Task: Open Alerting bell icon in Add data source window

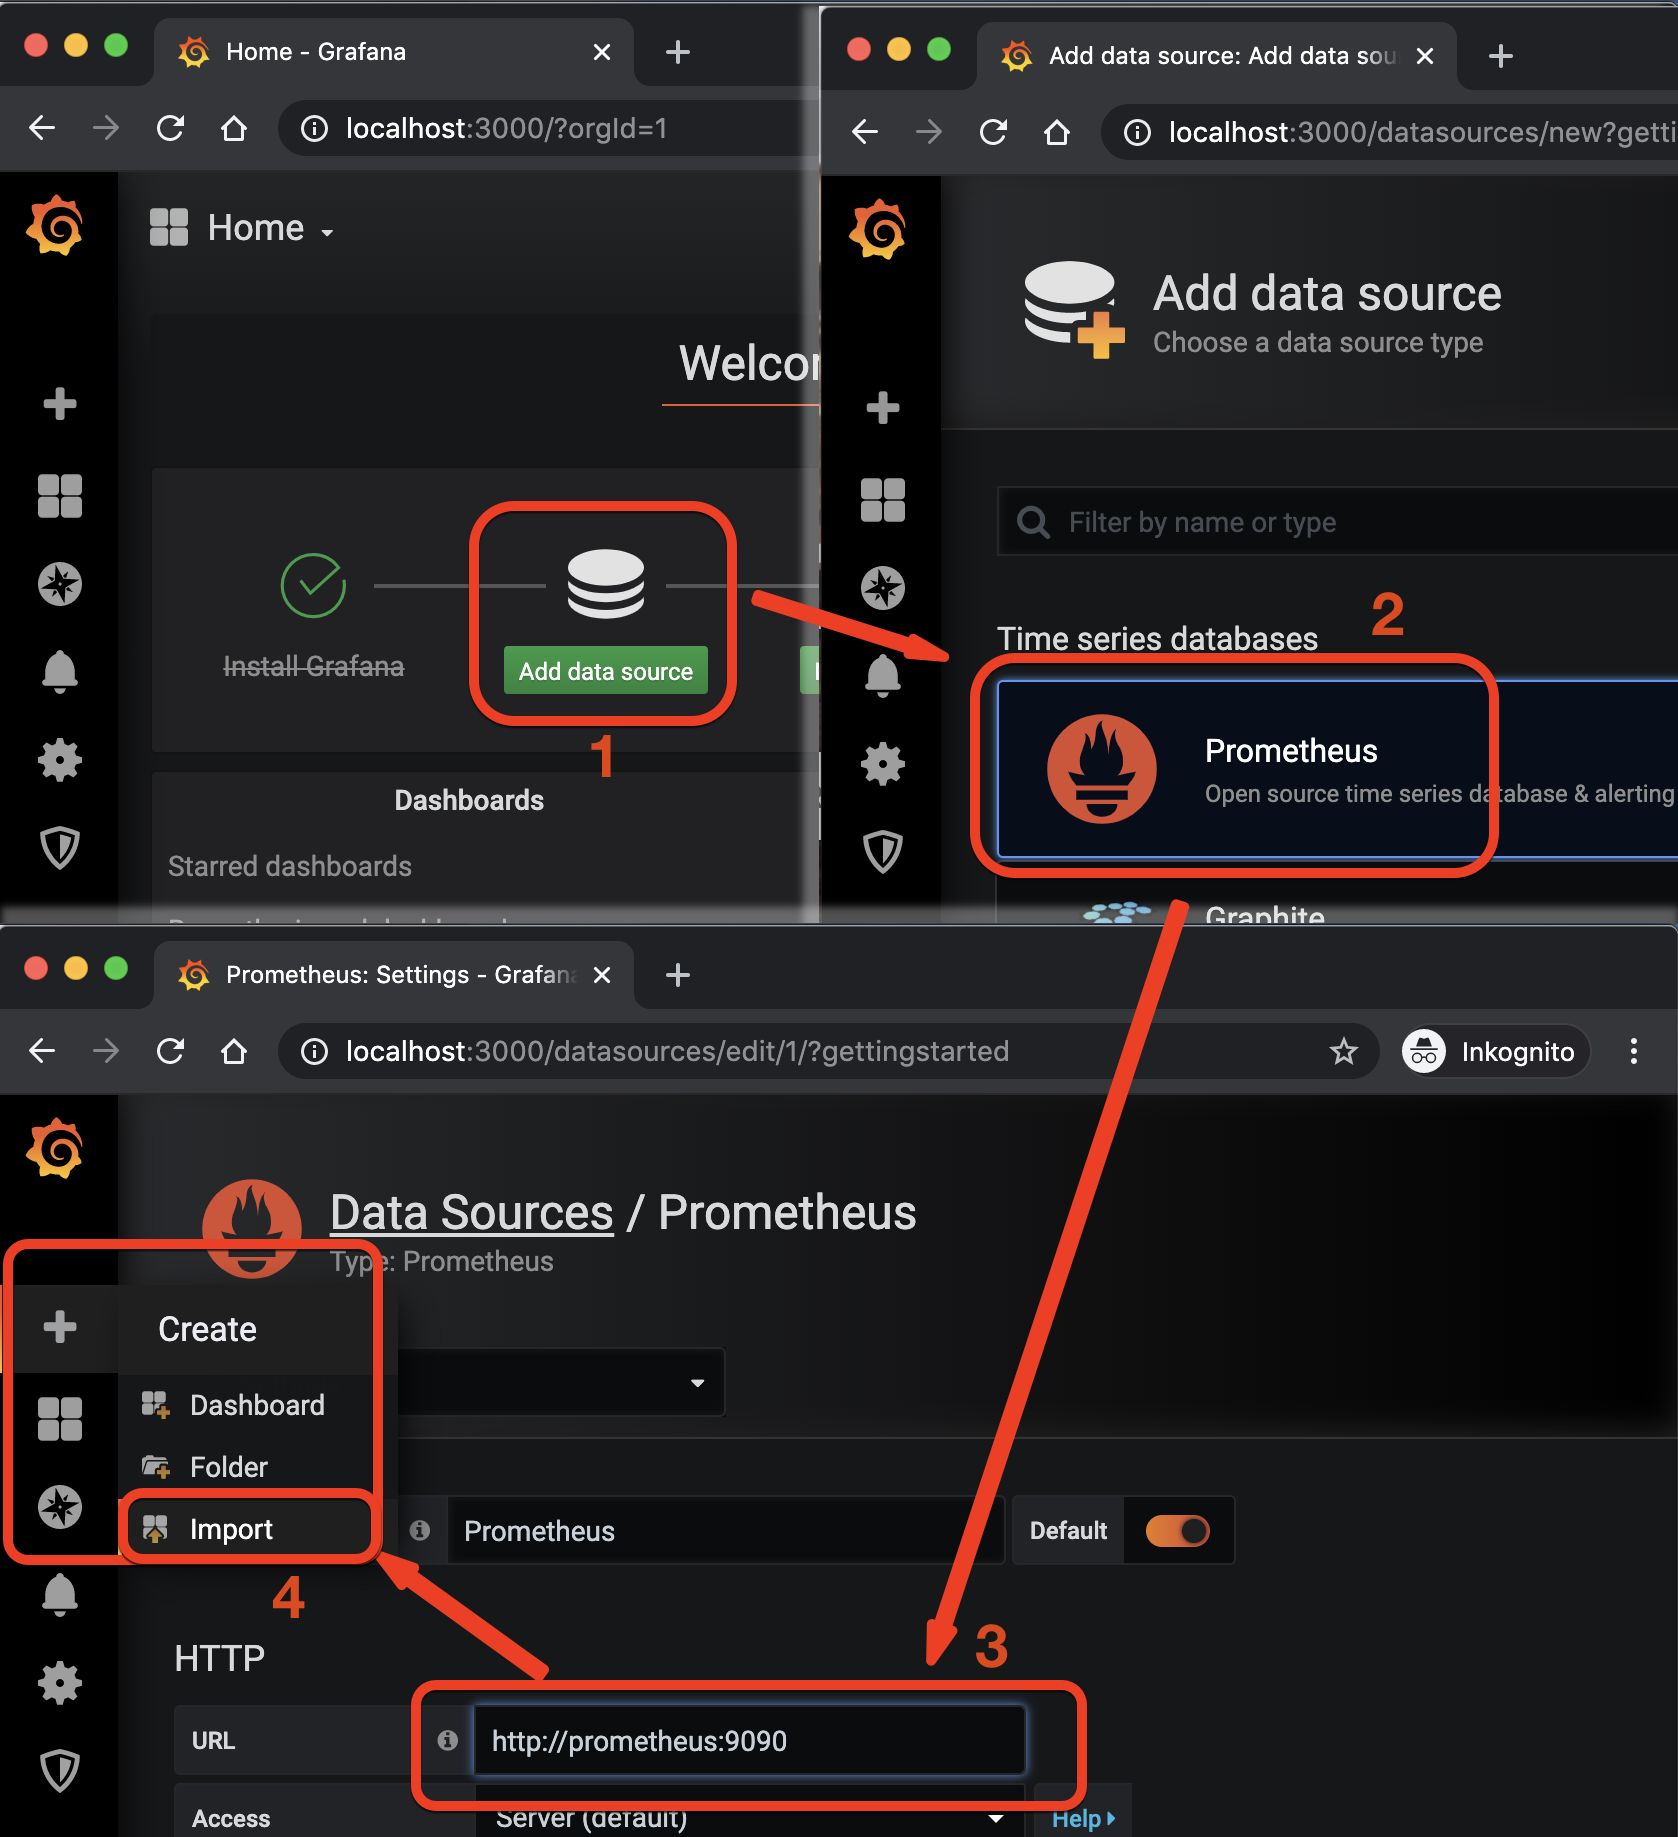Action: pyautogui.click(x=883, y=676)
